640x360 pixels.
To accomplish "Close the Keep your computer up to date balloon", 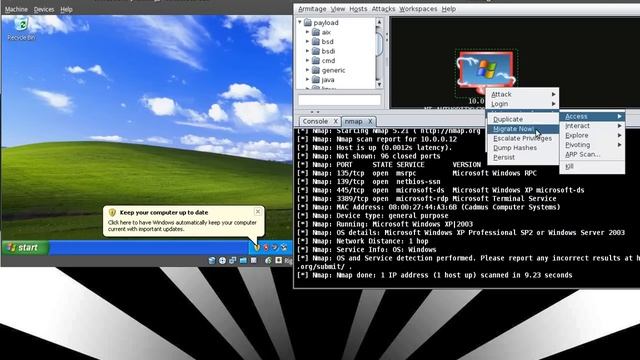I will pyautogui.click(x=258, y=211).
